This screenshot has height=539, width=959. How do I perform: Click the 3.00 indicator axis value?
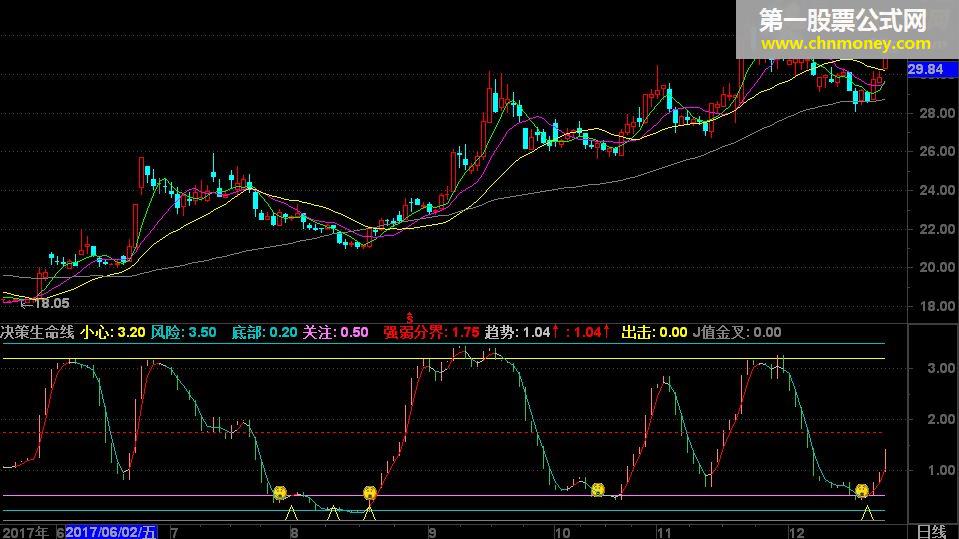tap(941, 368)
